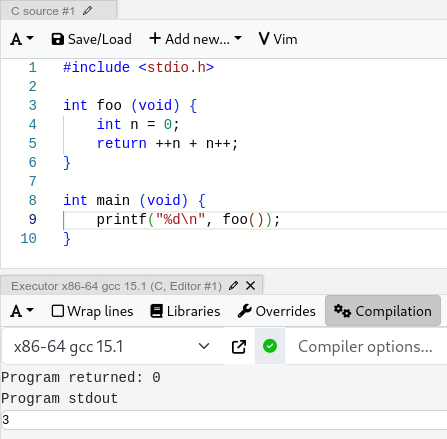Open the Libraries menu

tap(185, 311)
